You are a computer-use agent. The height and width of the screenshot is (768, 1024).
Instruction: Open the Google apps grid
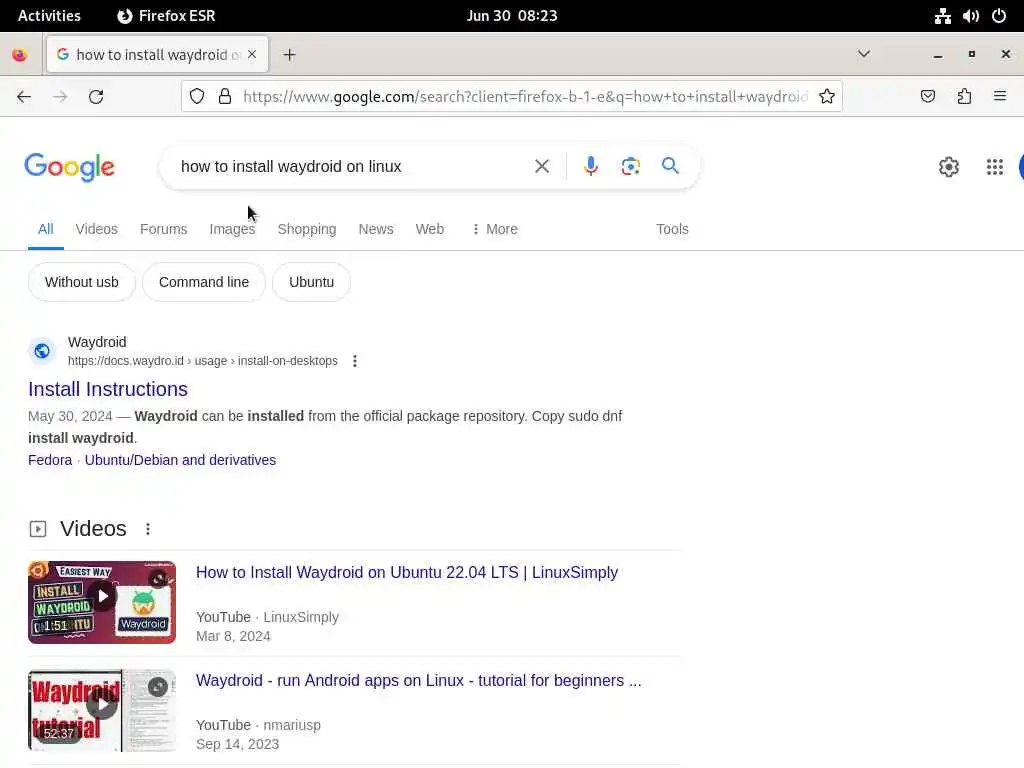pos(995,167)
